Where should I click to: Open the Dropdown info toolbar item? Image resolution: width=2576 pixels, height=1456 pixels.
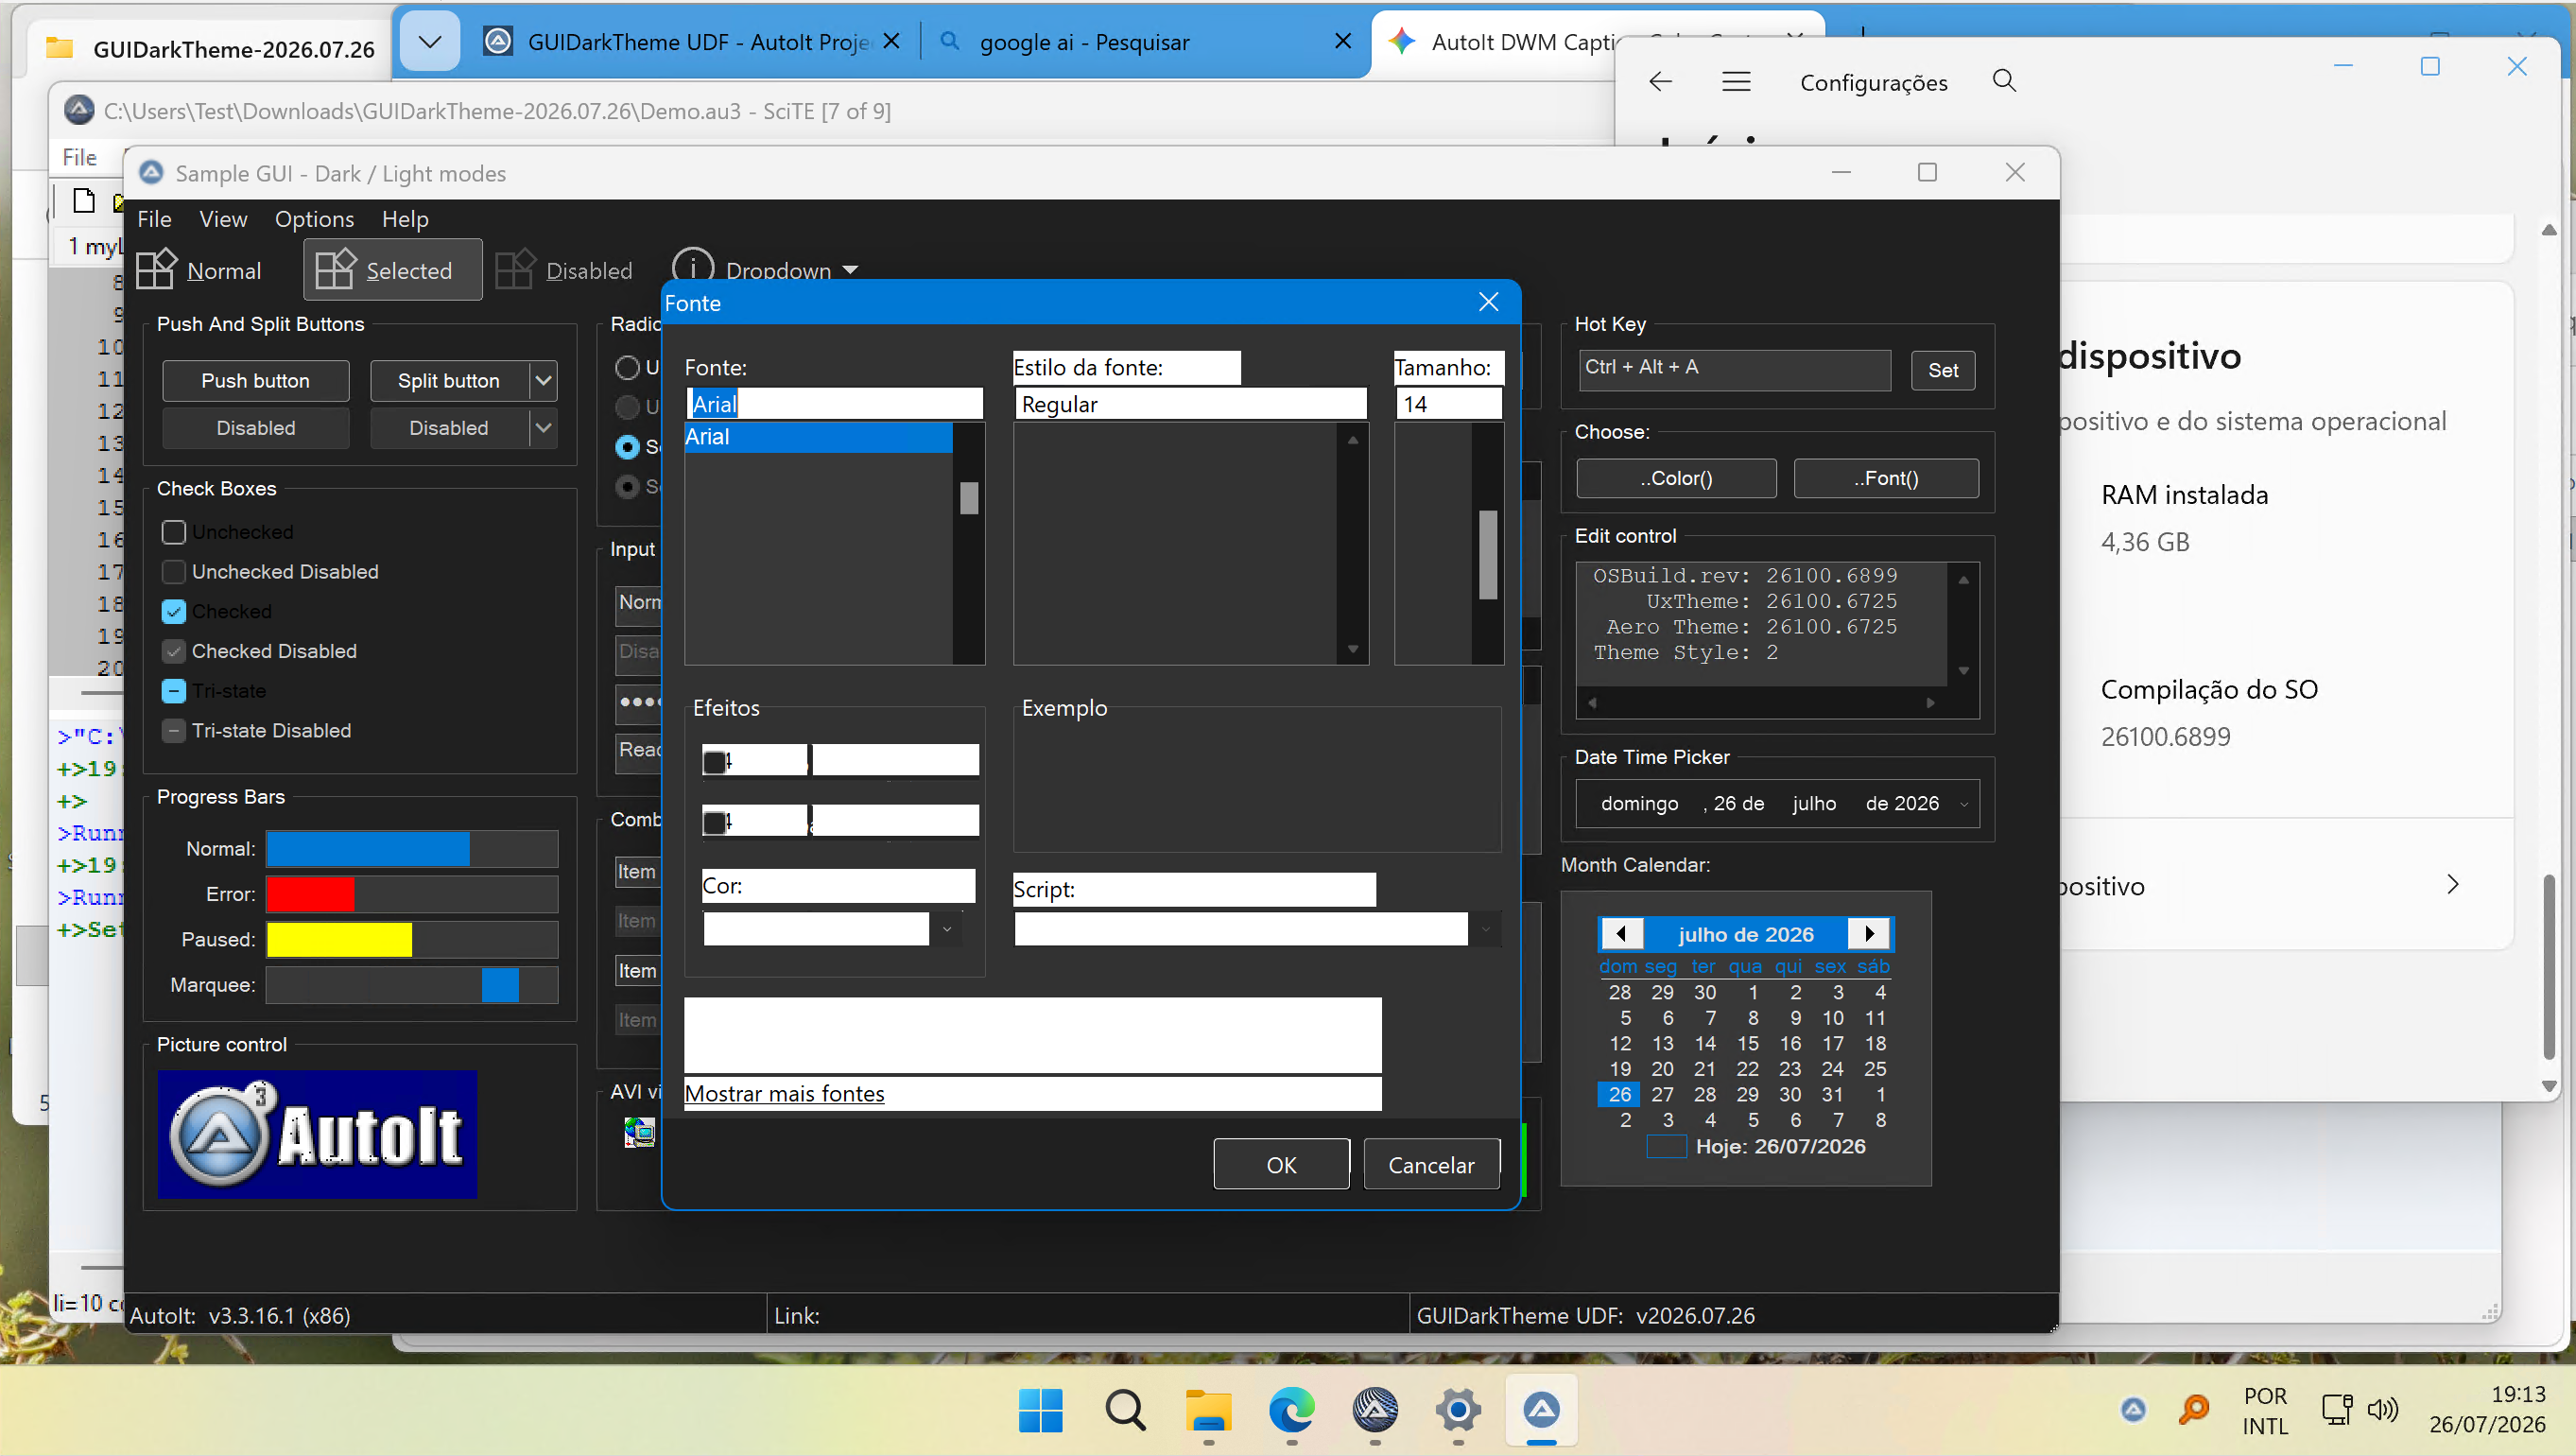pyautogui.click(x=765, y=268)
